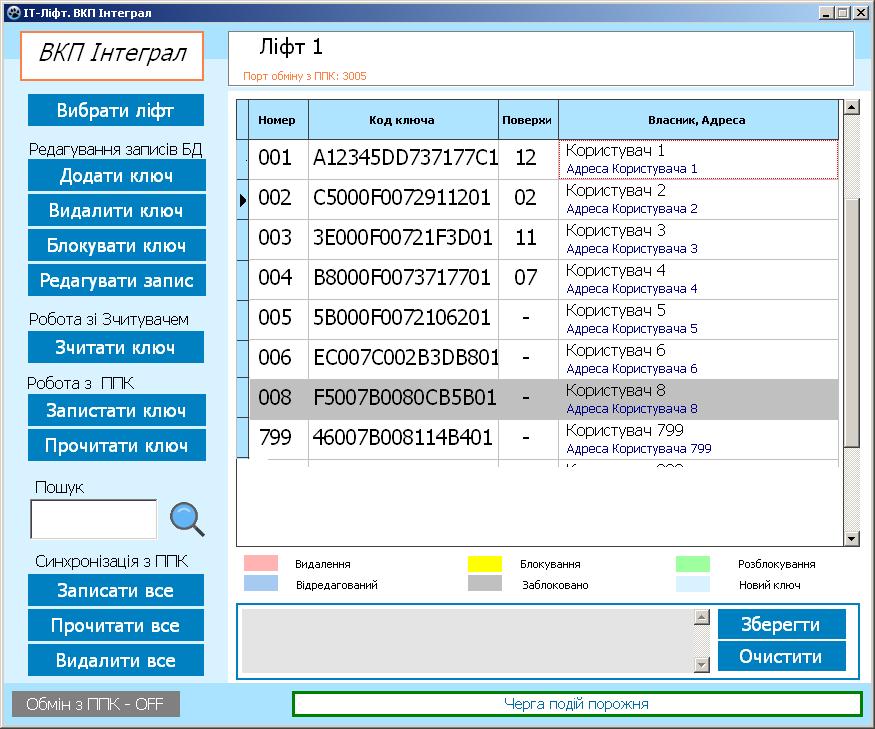Click the Прочитати ключ button
Image resolution: width=875 pixels, height=729 pixels.
click(117, 445)
